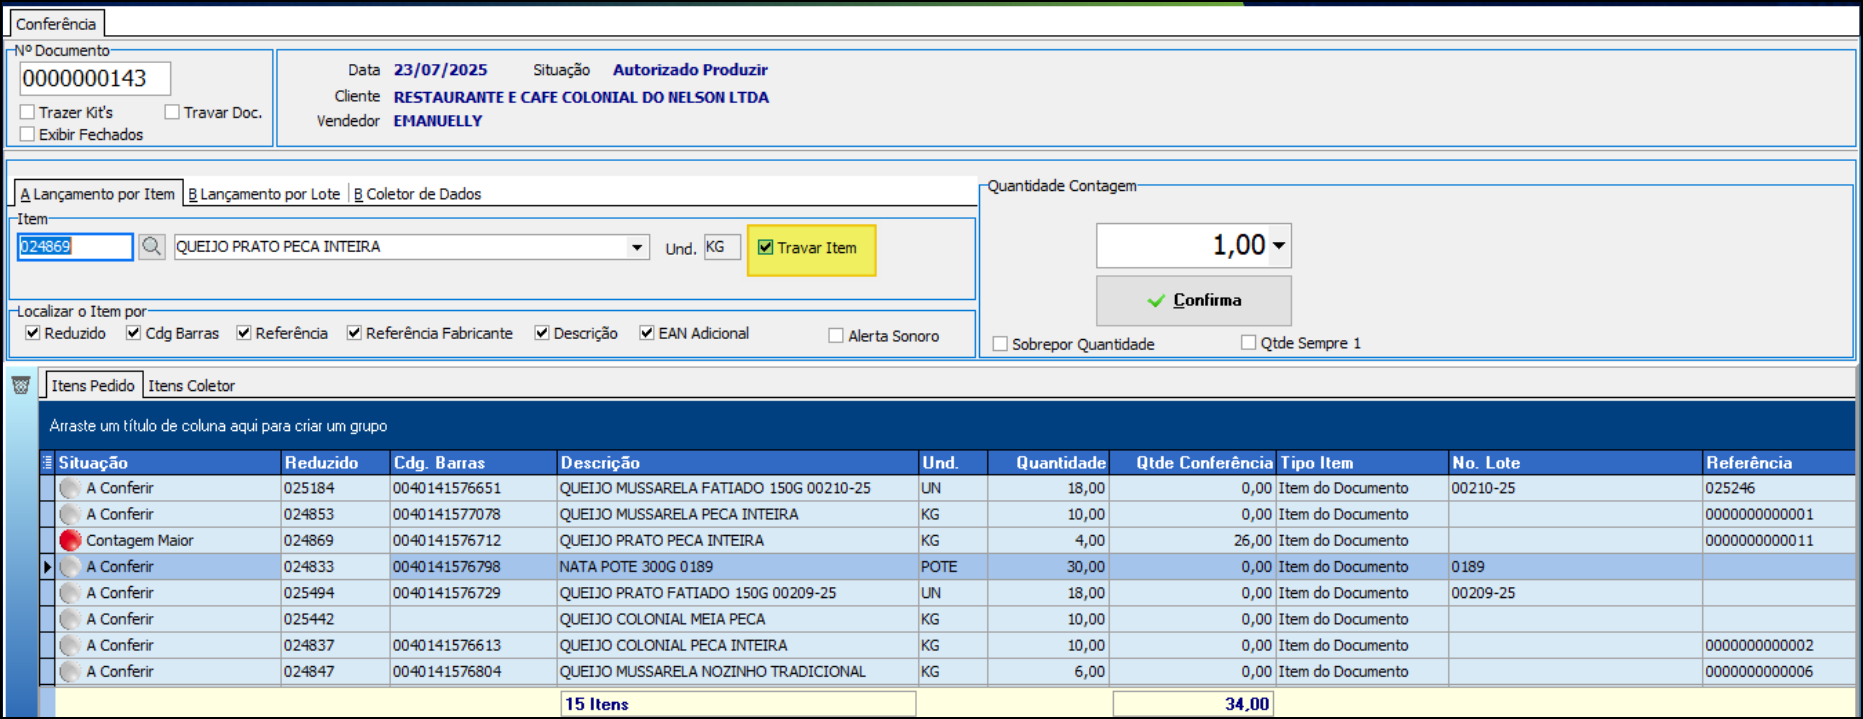Click the grid options icon left of Situação
This screenshot has width=1863, height=719.
point(47,462)
